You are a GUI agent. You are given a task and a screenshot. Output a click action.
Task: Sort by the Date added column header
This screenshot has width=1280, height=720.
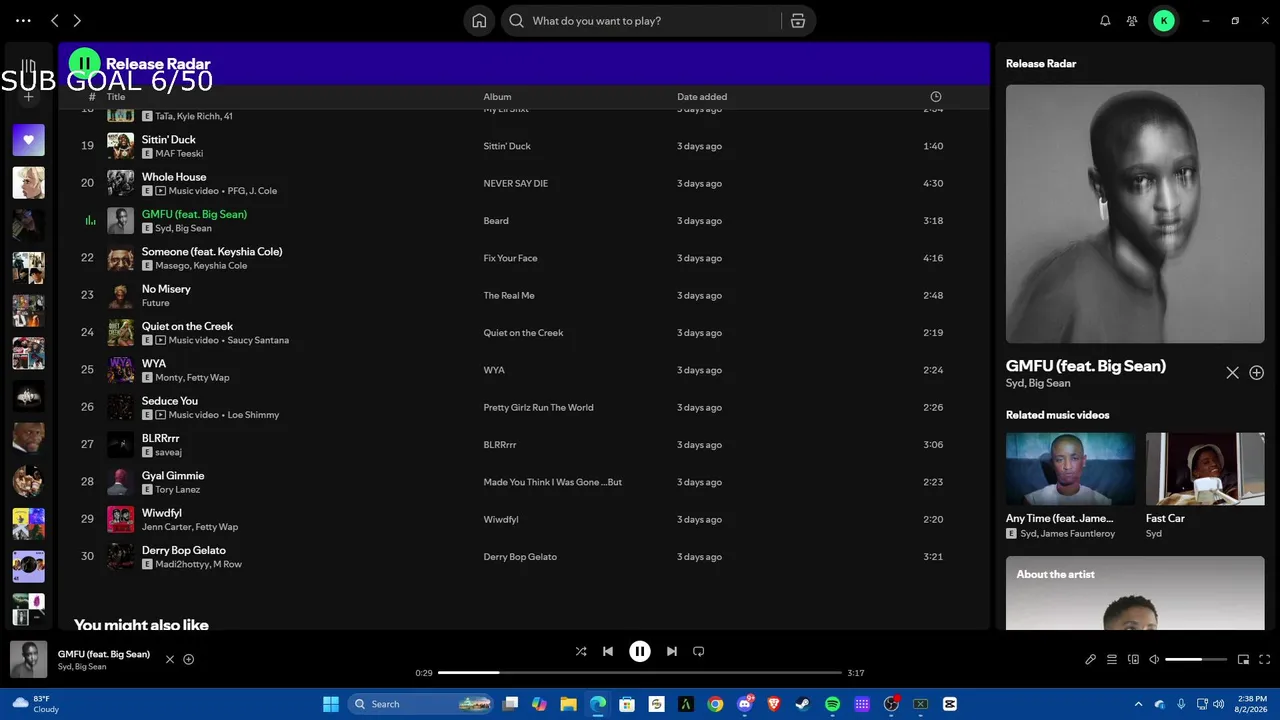point(702,97)
